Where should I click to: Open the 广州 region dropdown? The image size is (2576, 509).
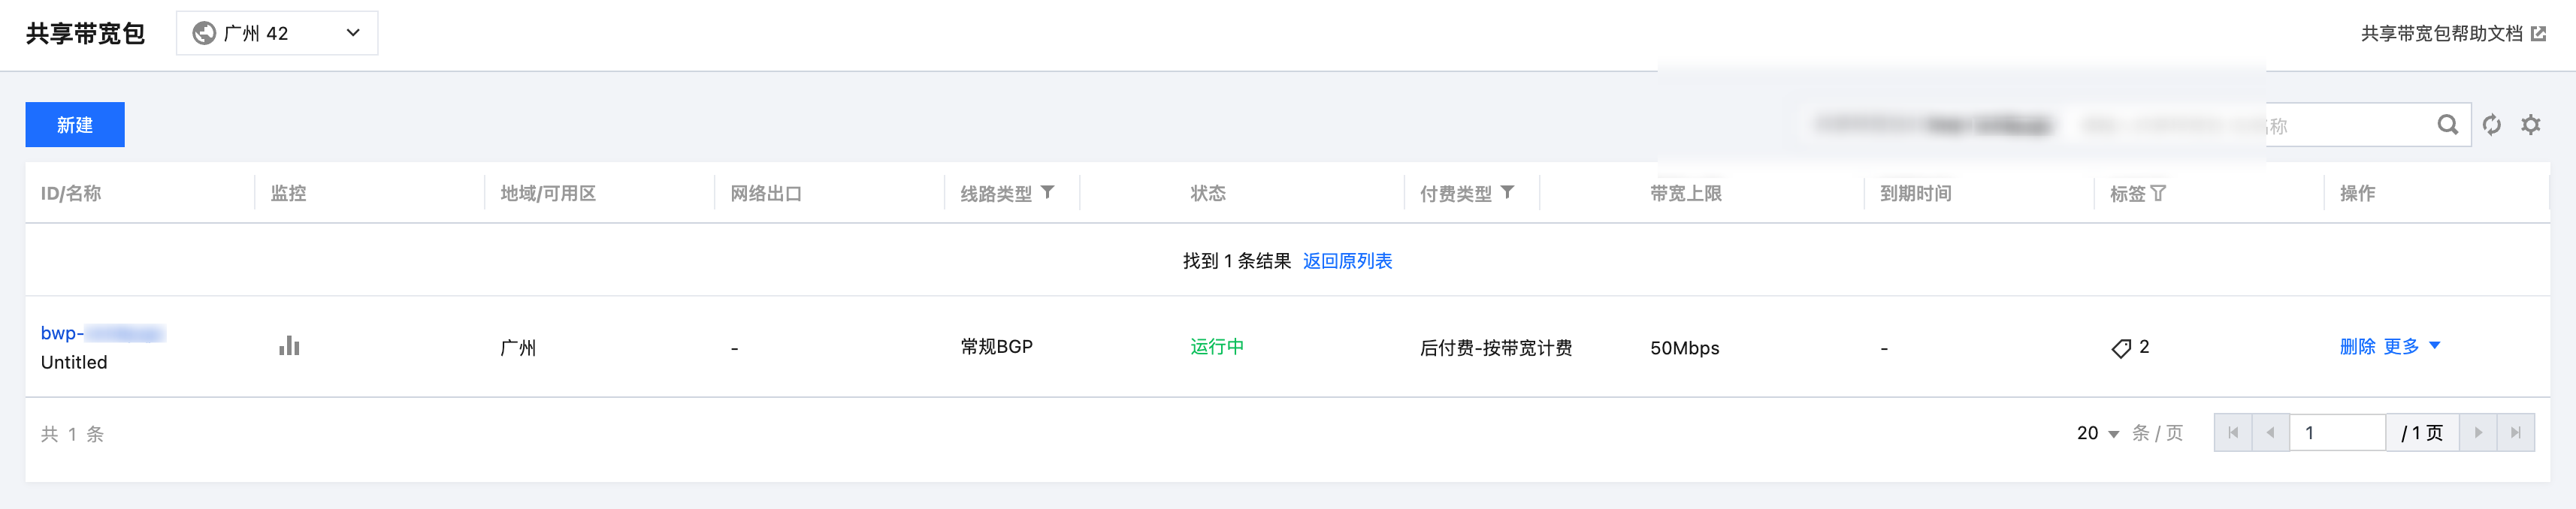coord(277,33)
